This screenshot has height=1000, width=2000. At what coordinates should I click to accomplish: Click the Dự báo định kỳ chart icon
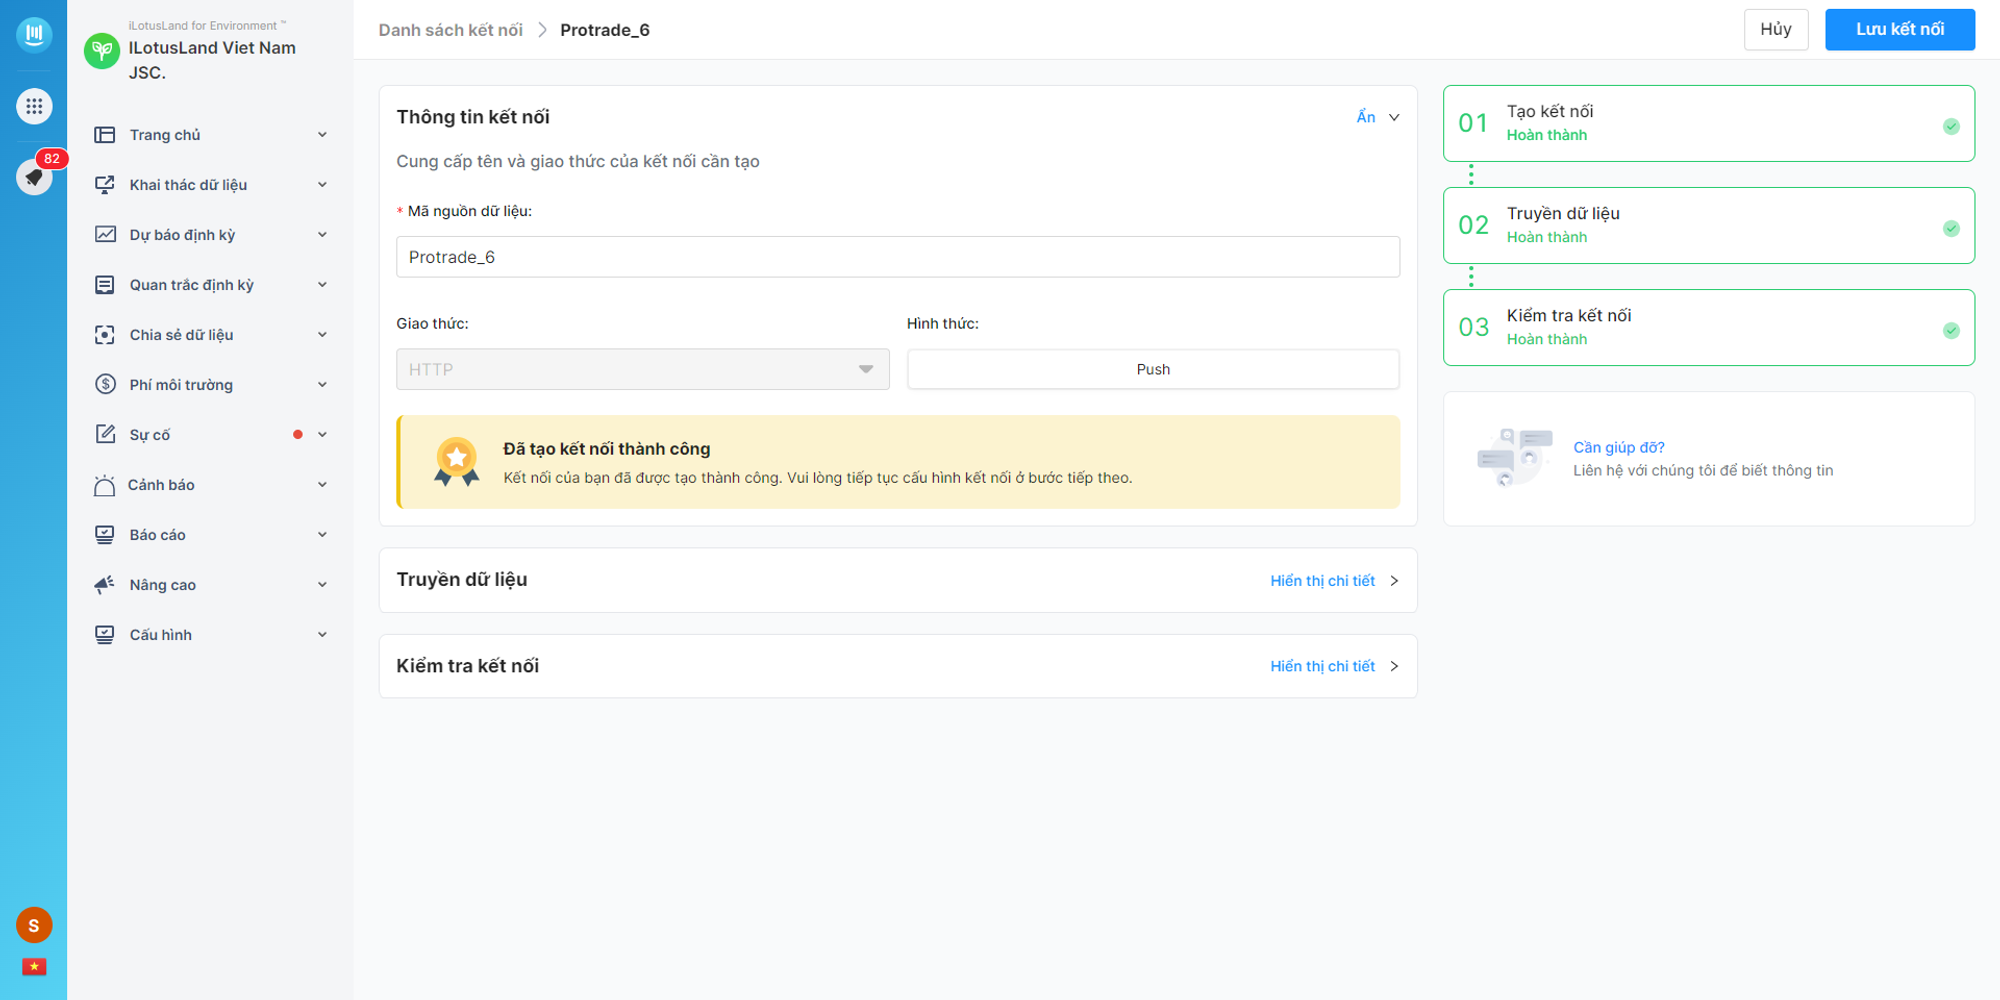coord(104,234)
